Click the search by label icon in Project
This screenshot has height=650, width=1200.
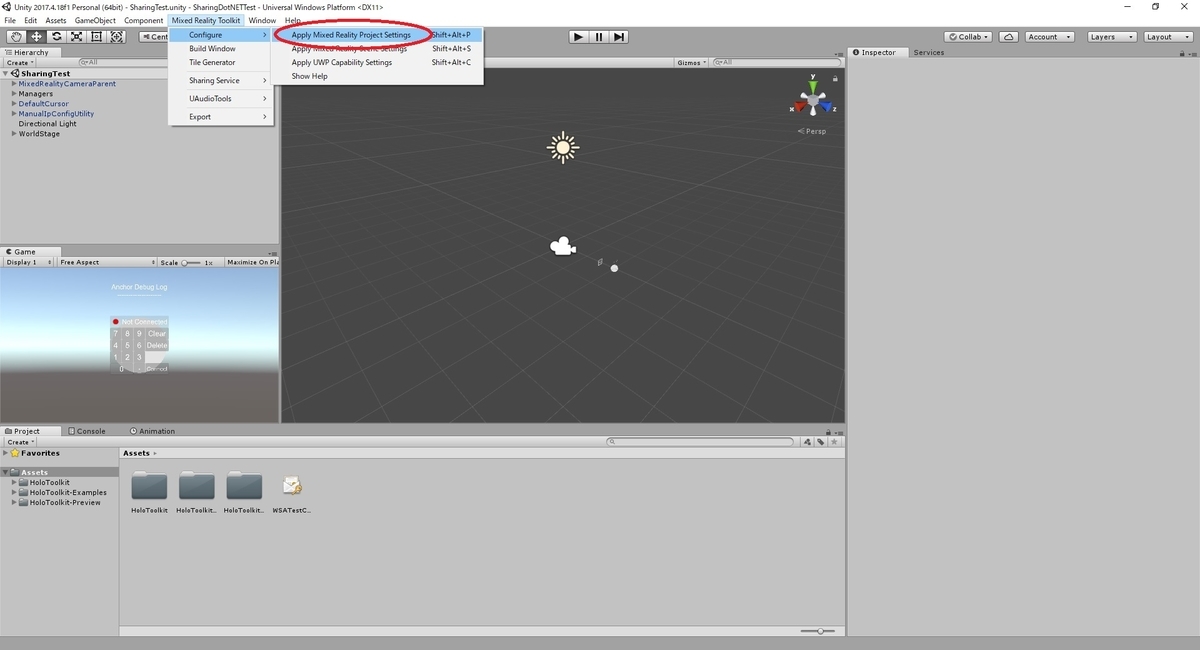820,442
